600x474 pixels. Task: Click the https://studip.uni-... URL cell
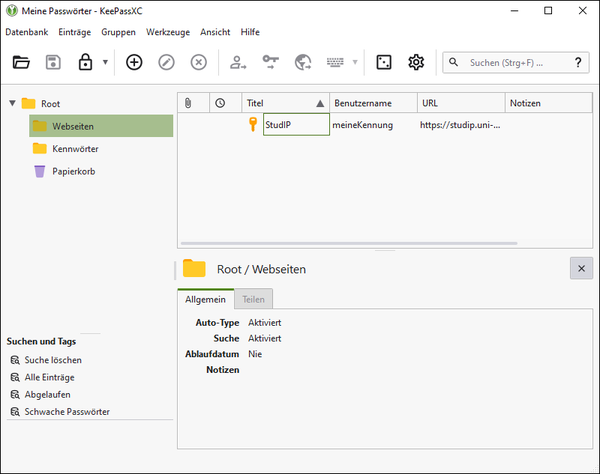click(x=460, y=125)
